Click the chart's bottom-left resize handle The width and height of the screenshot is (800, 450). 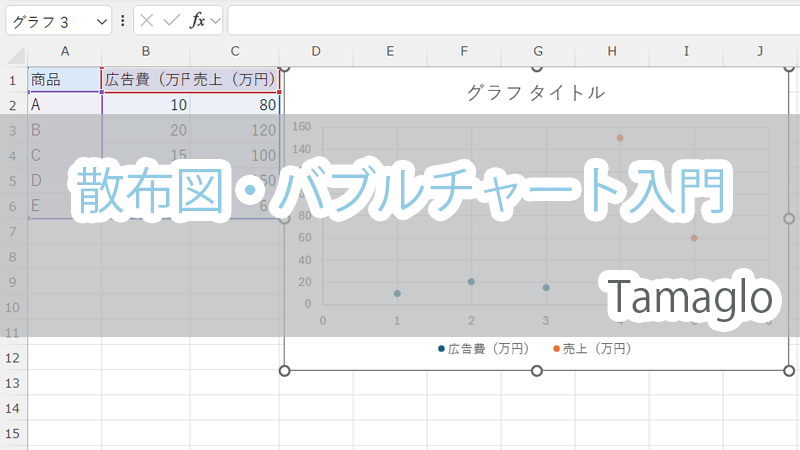point(285,371)
